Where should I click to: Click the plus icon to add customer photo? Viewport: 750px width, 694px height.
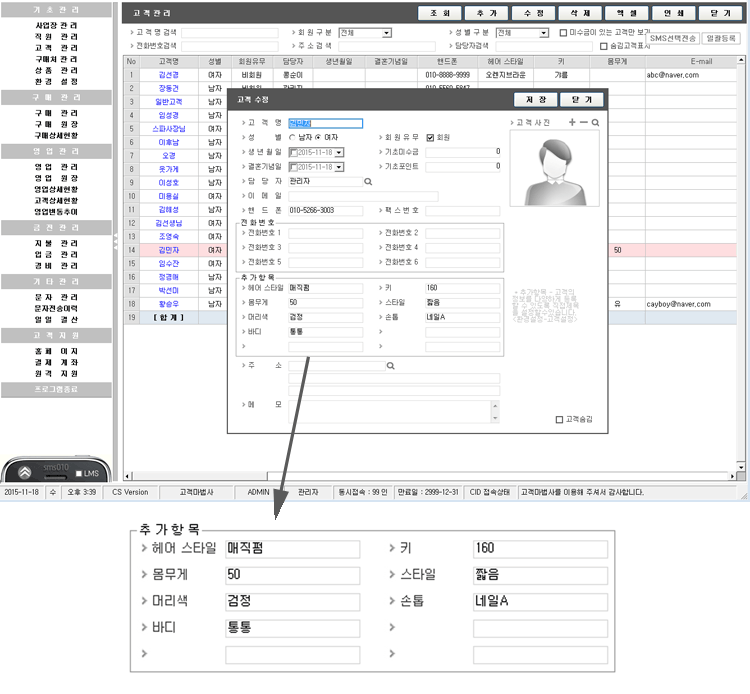[572, 122]
